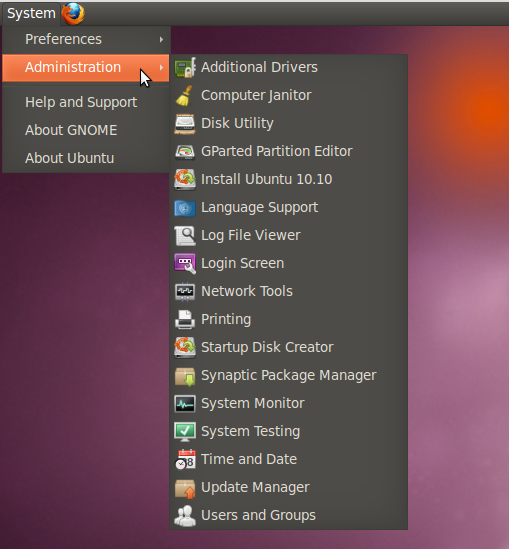Launch Firefox from the top panel icon
The image size is (509, 549).
click(73, 14)
